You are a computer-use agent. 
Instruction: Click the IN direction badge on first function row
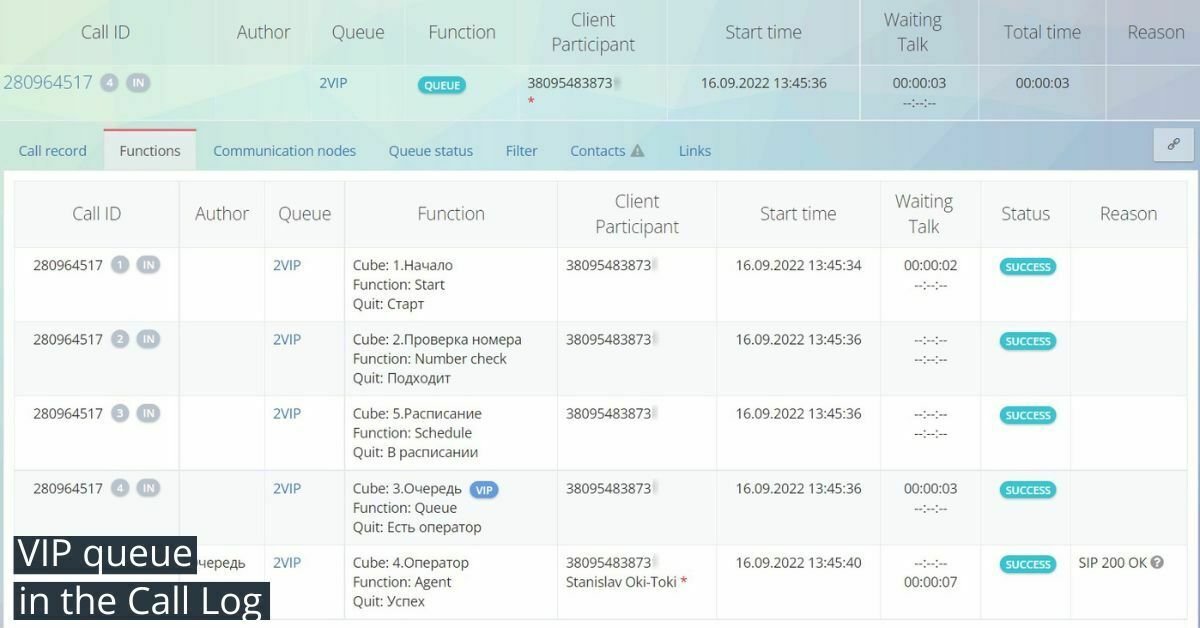(x=147, y=265)
